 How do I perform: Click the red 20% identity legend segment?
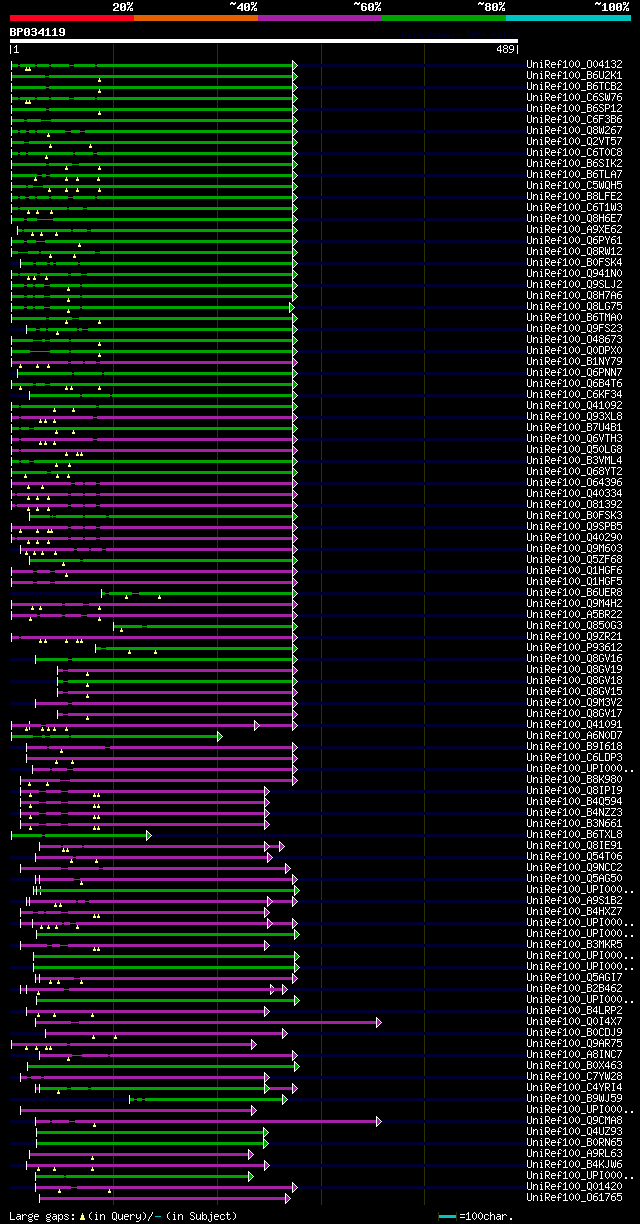[72, 17]
